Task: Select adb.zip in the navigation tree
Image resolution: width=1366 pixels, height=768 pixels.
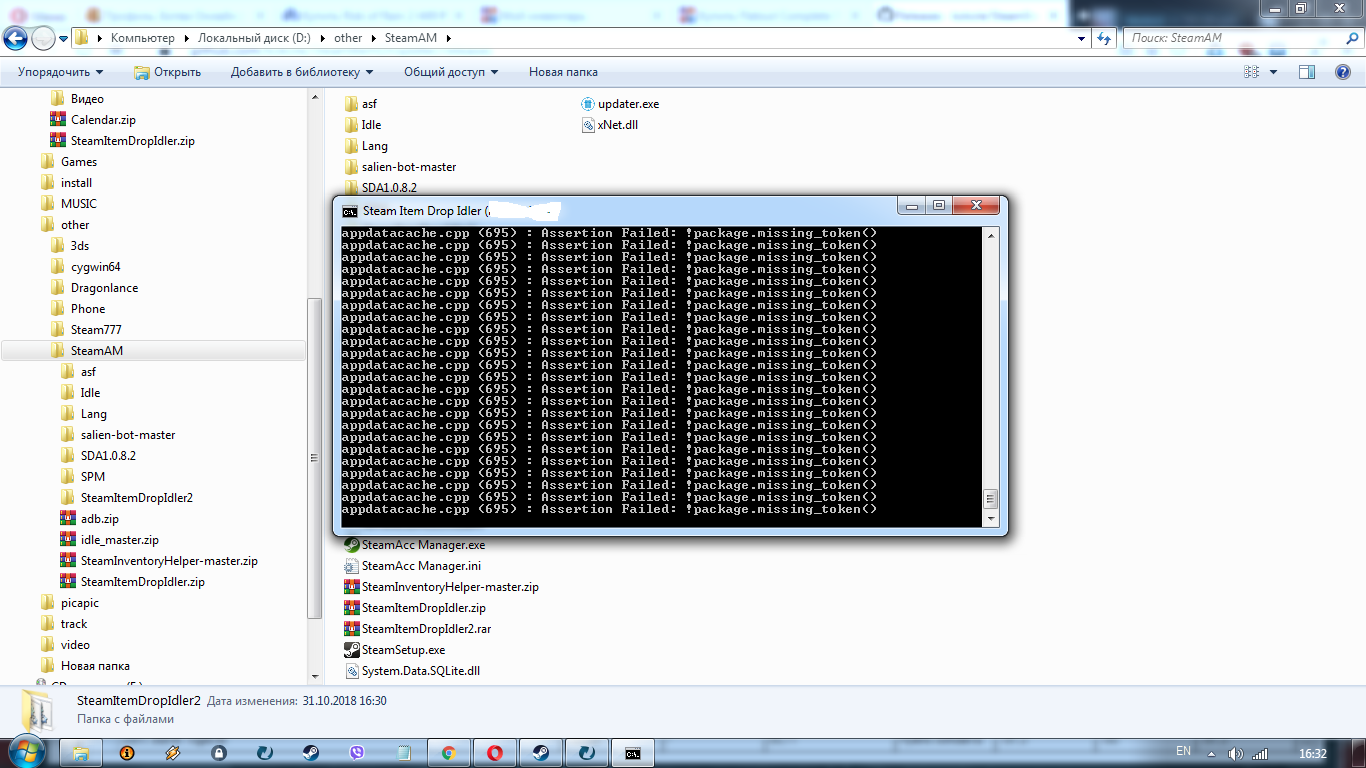Action: (x=90, y=519)
